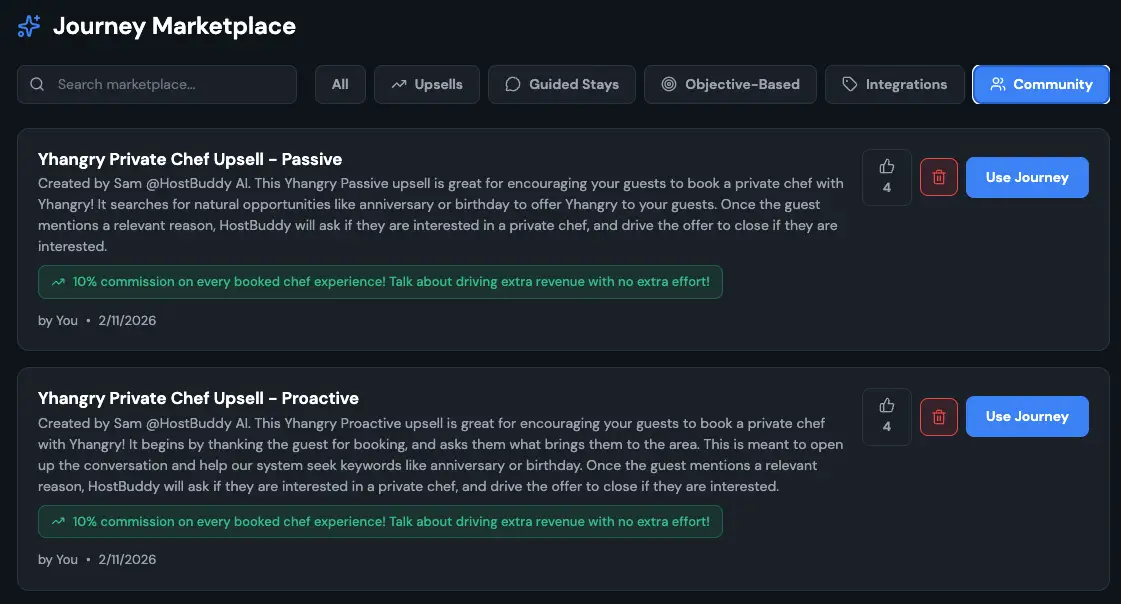This screenshot has width=1121, height=604.
Task: Click the people icon on Community button
Action: (x=997, y=84)
